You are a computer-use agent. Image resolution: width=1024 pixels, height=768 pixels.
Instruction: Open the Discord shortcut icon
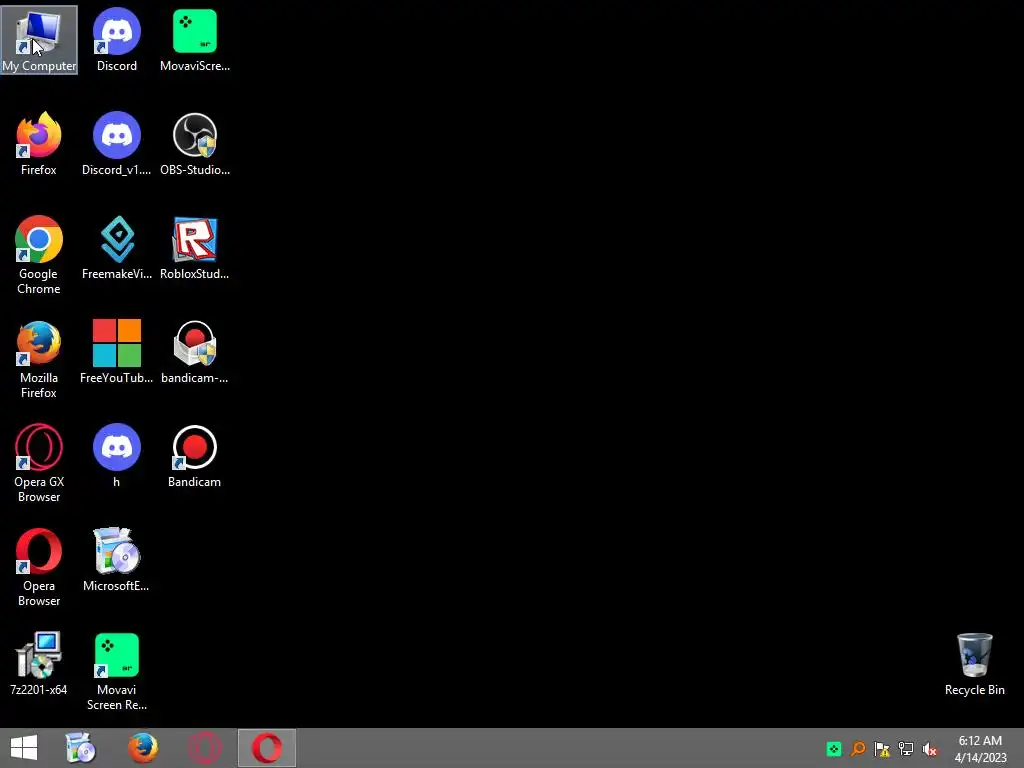[117, 40]
